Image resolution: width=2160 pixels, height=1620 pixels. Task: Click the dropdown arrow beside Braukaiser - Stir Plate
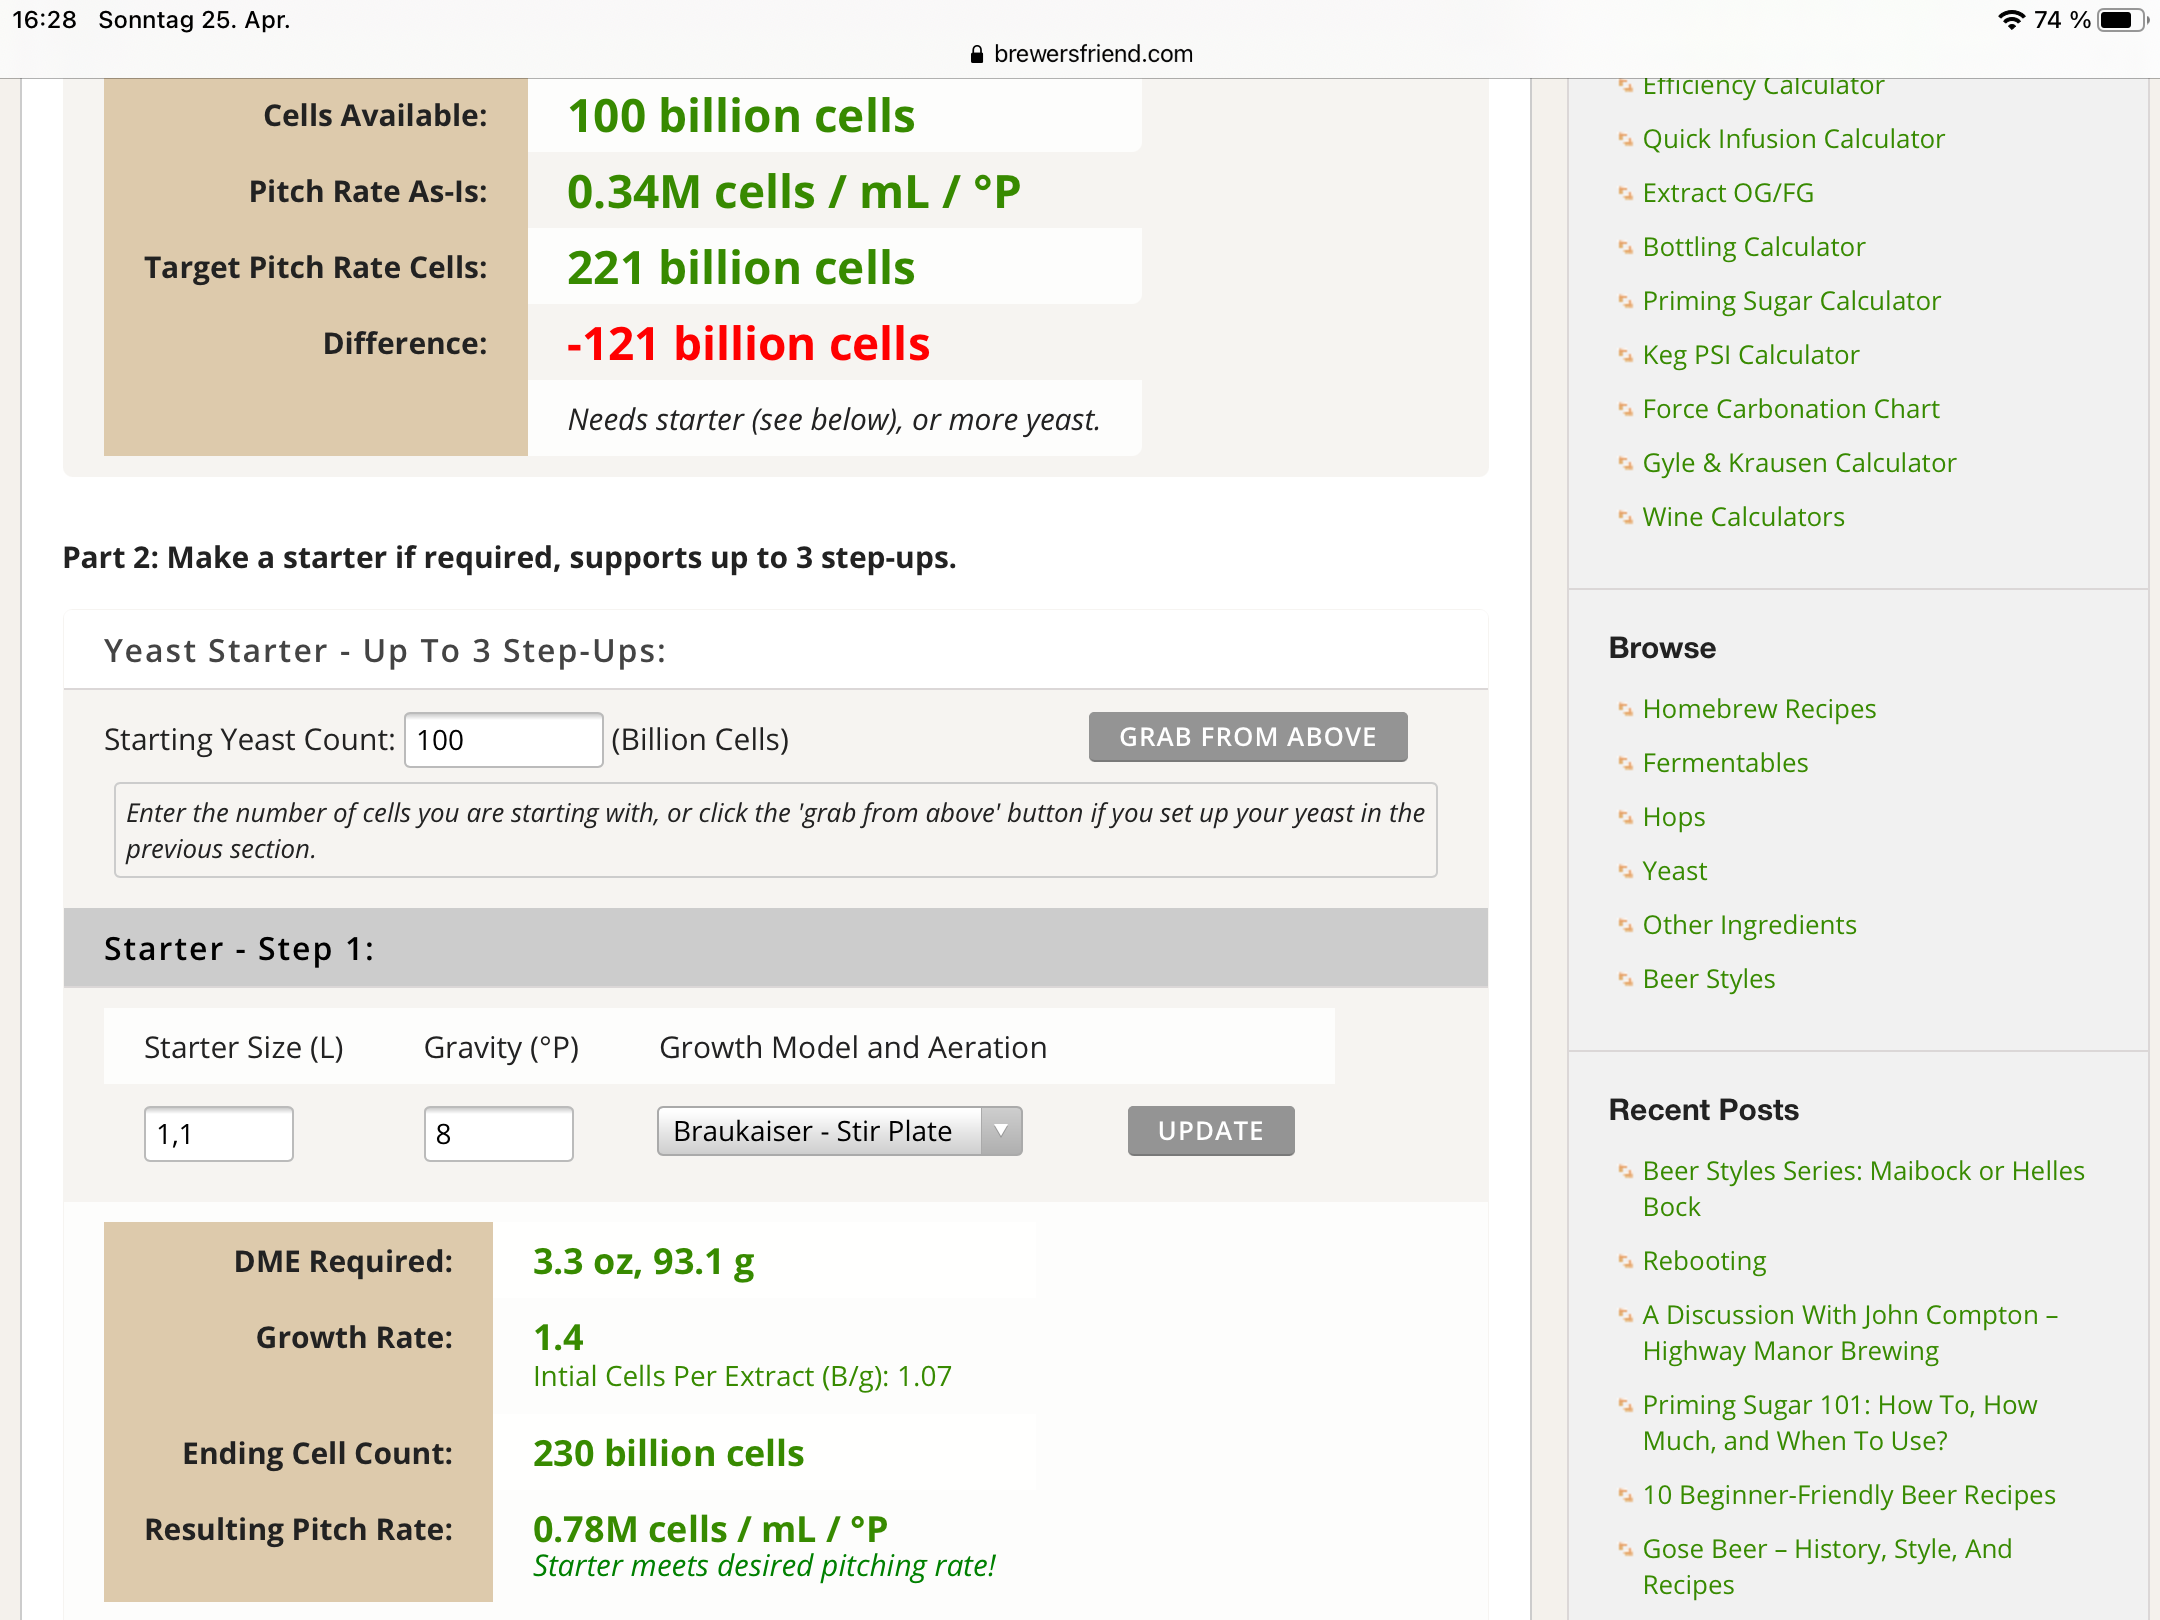(x=1001, y=1131)
